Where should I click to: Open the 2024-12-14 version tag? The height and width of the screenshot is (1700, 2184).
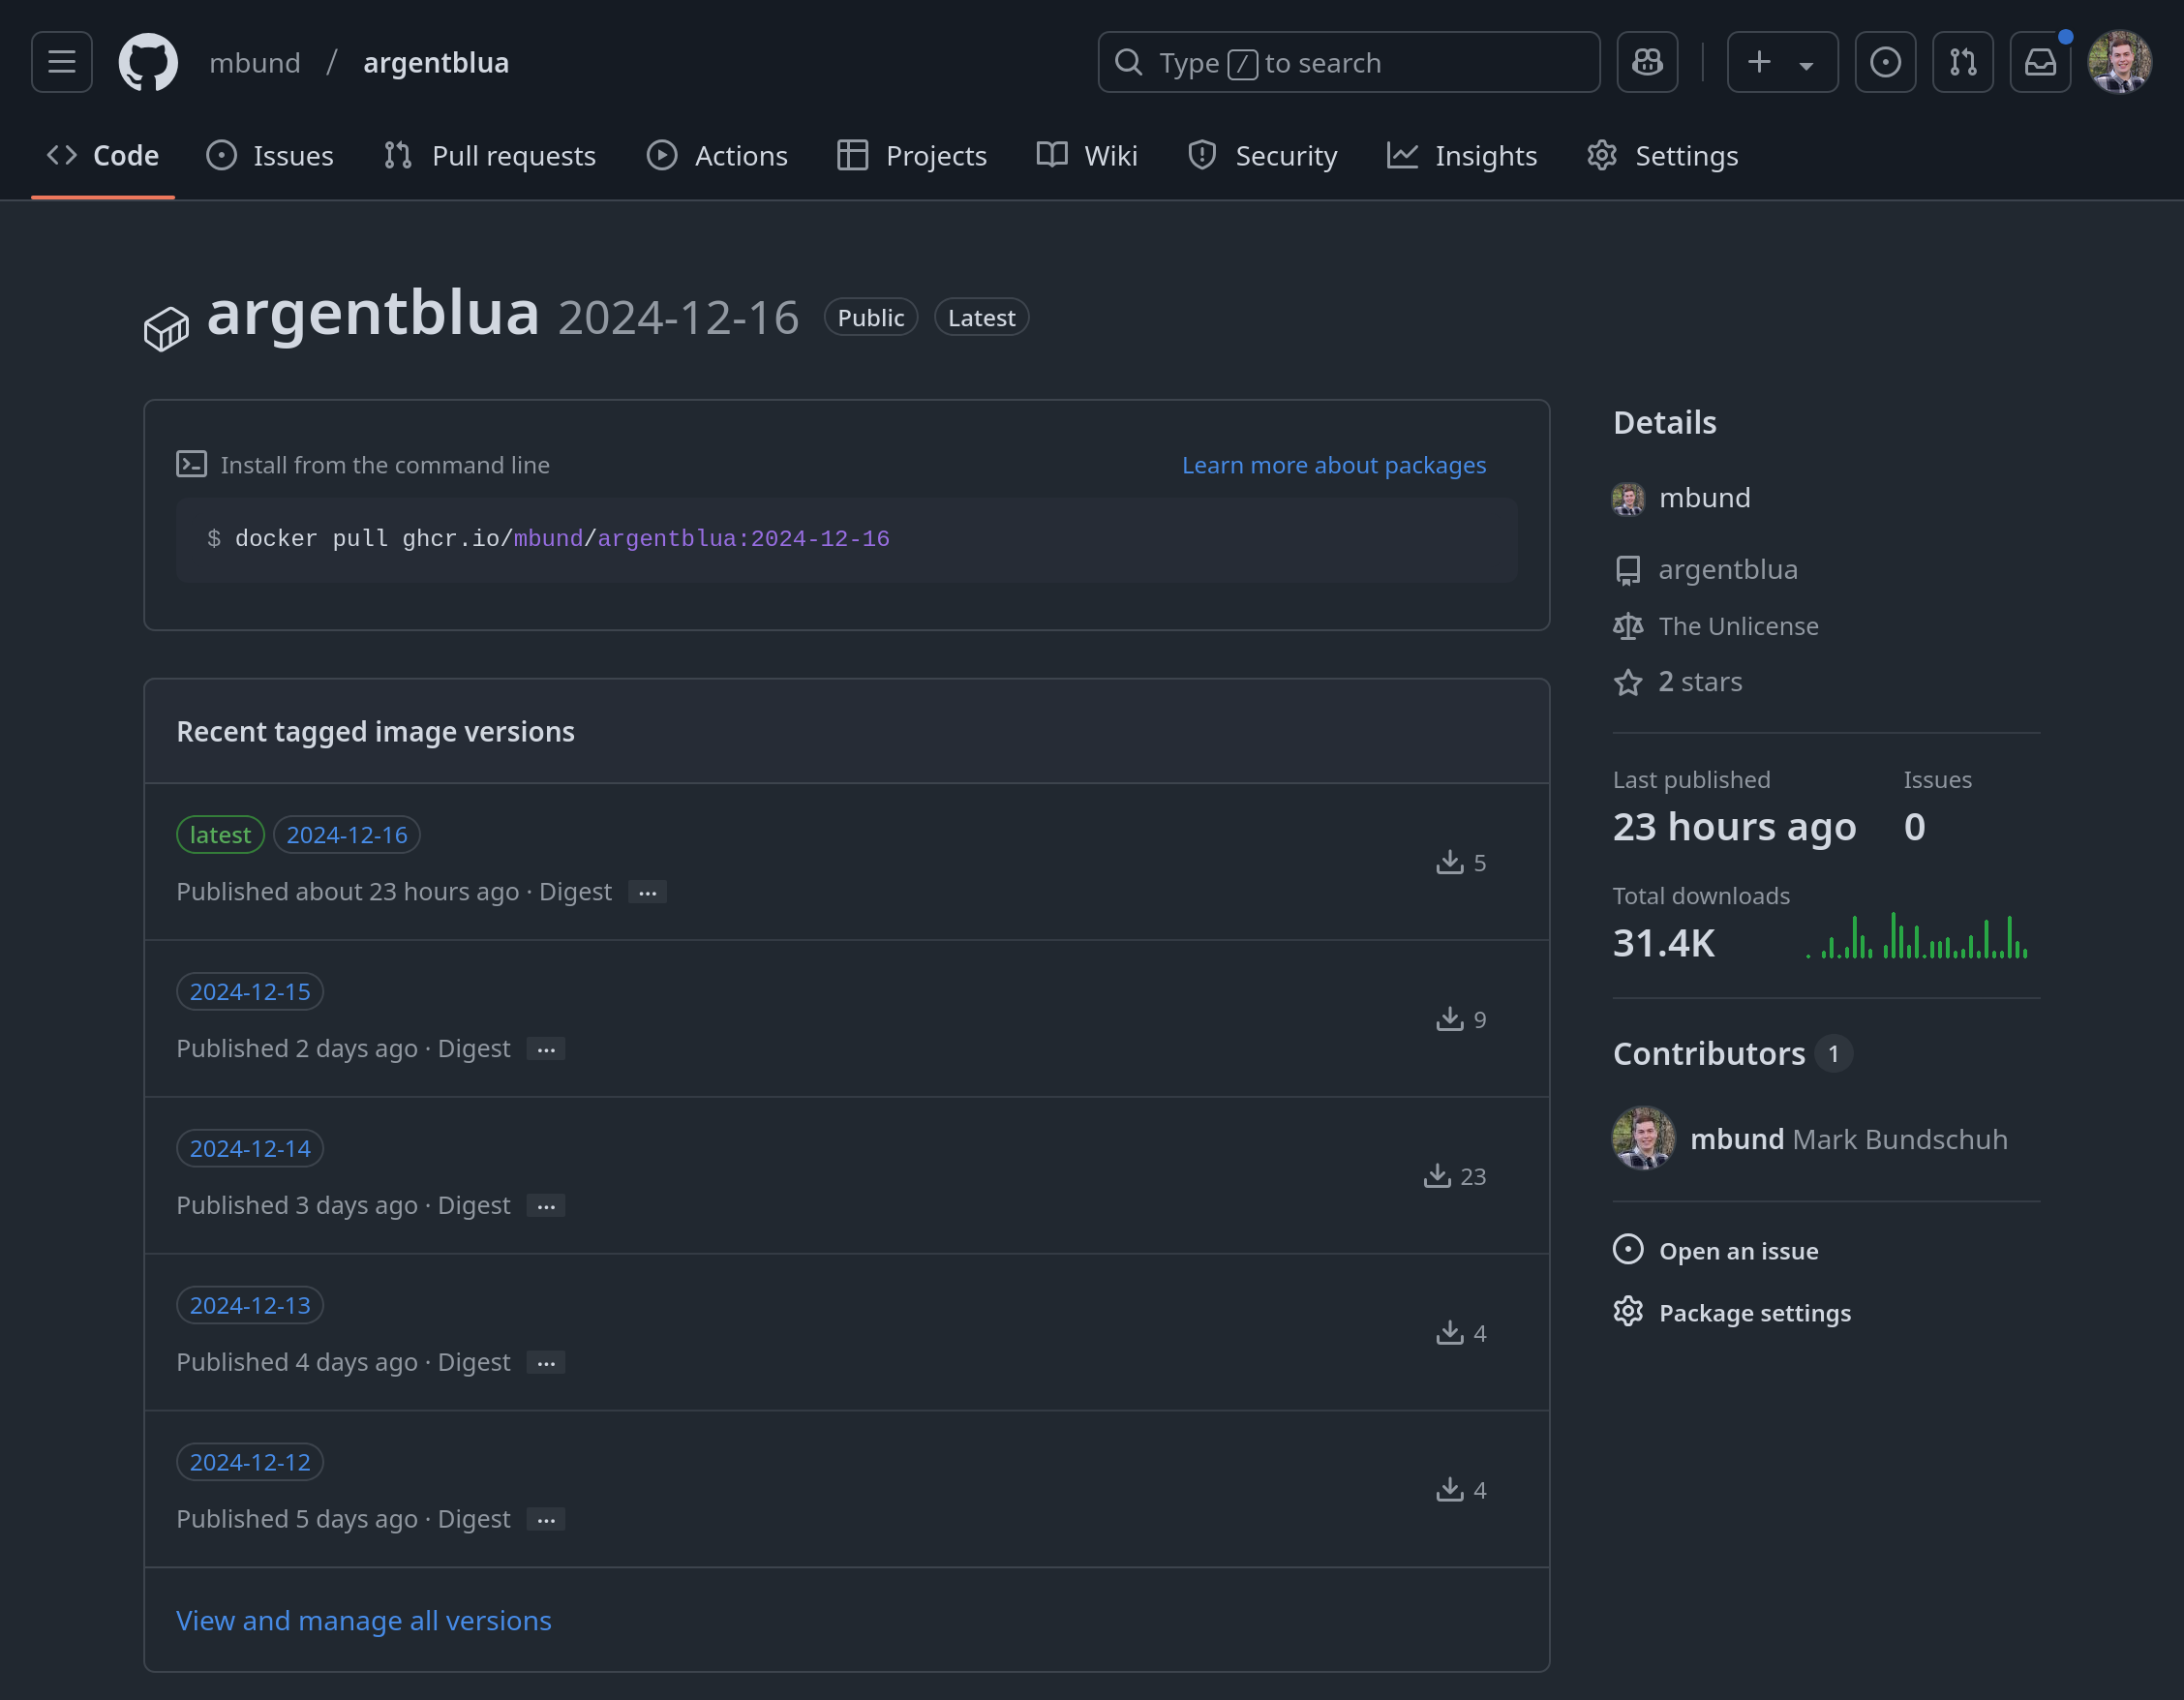(x=250, y=1149)
